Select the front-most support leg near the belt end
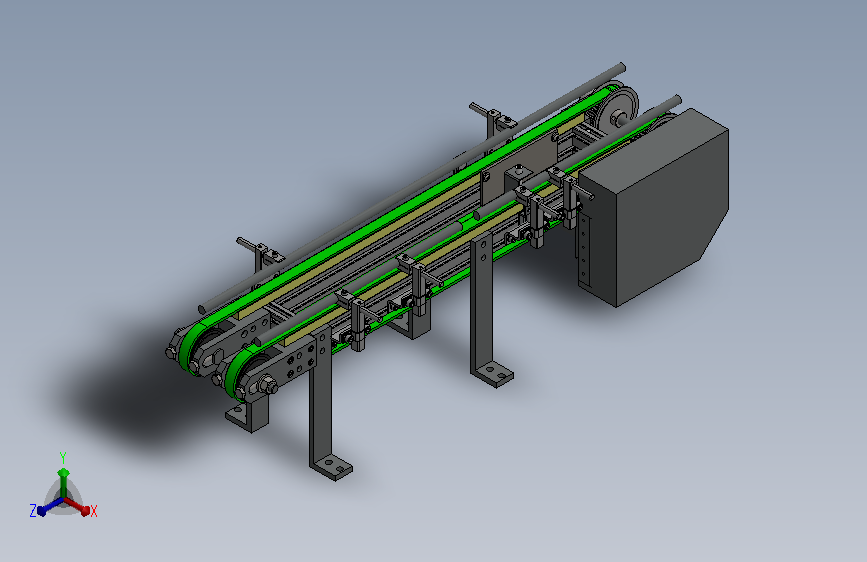This screenshot has height=562, width=867. [324, 404]
